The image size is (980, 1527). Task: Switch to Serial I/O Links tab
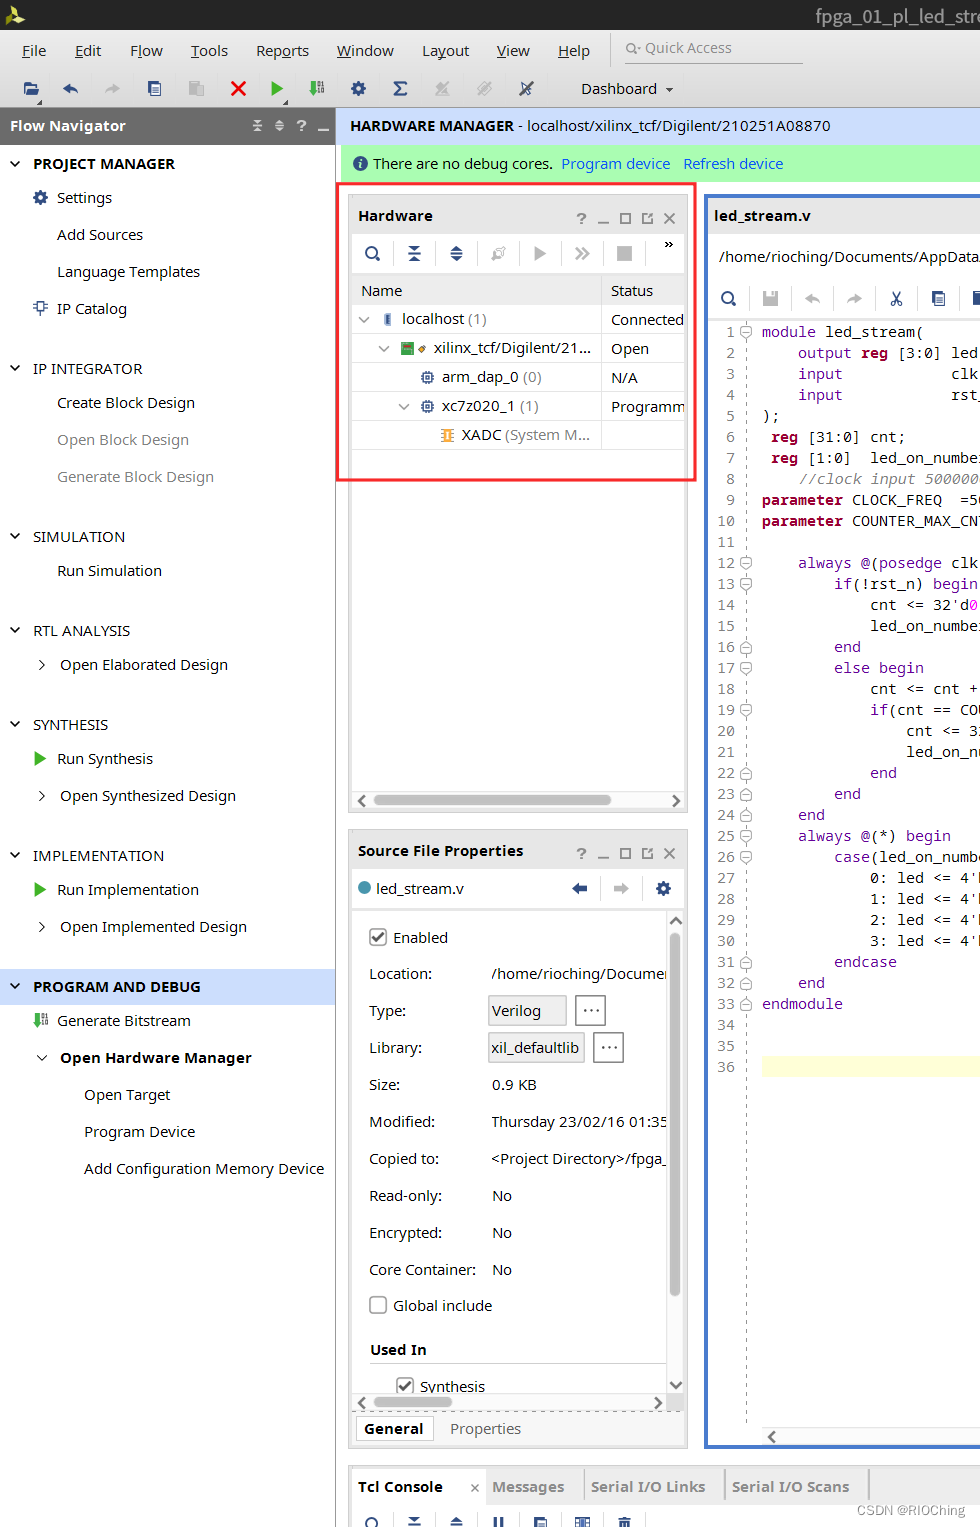[648, 1487]
